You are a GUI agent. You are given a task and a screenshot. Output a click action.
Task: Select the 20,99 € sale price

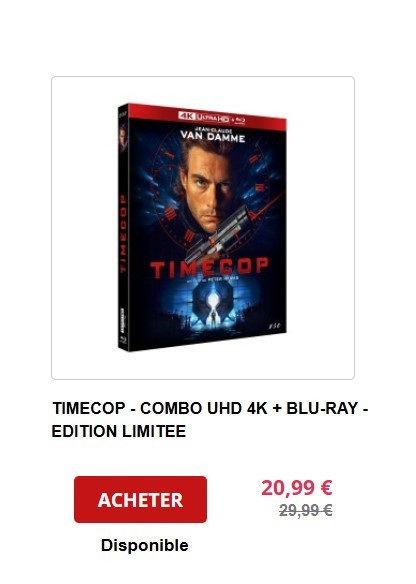296,488
